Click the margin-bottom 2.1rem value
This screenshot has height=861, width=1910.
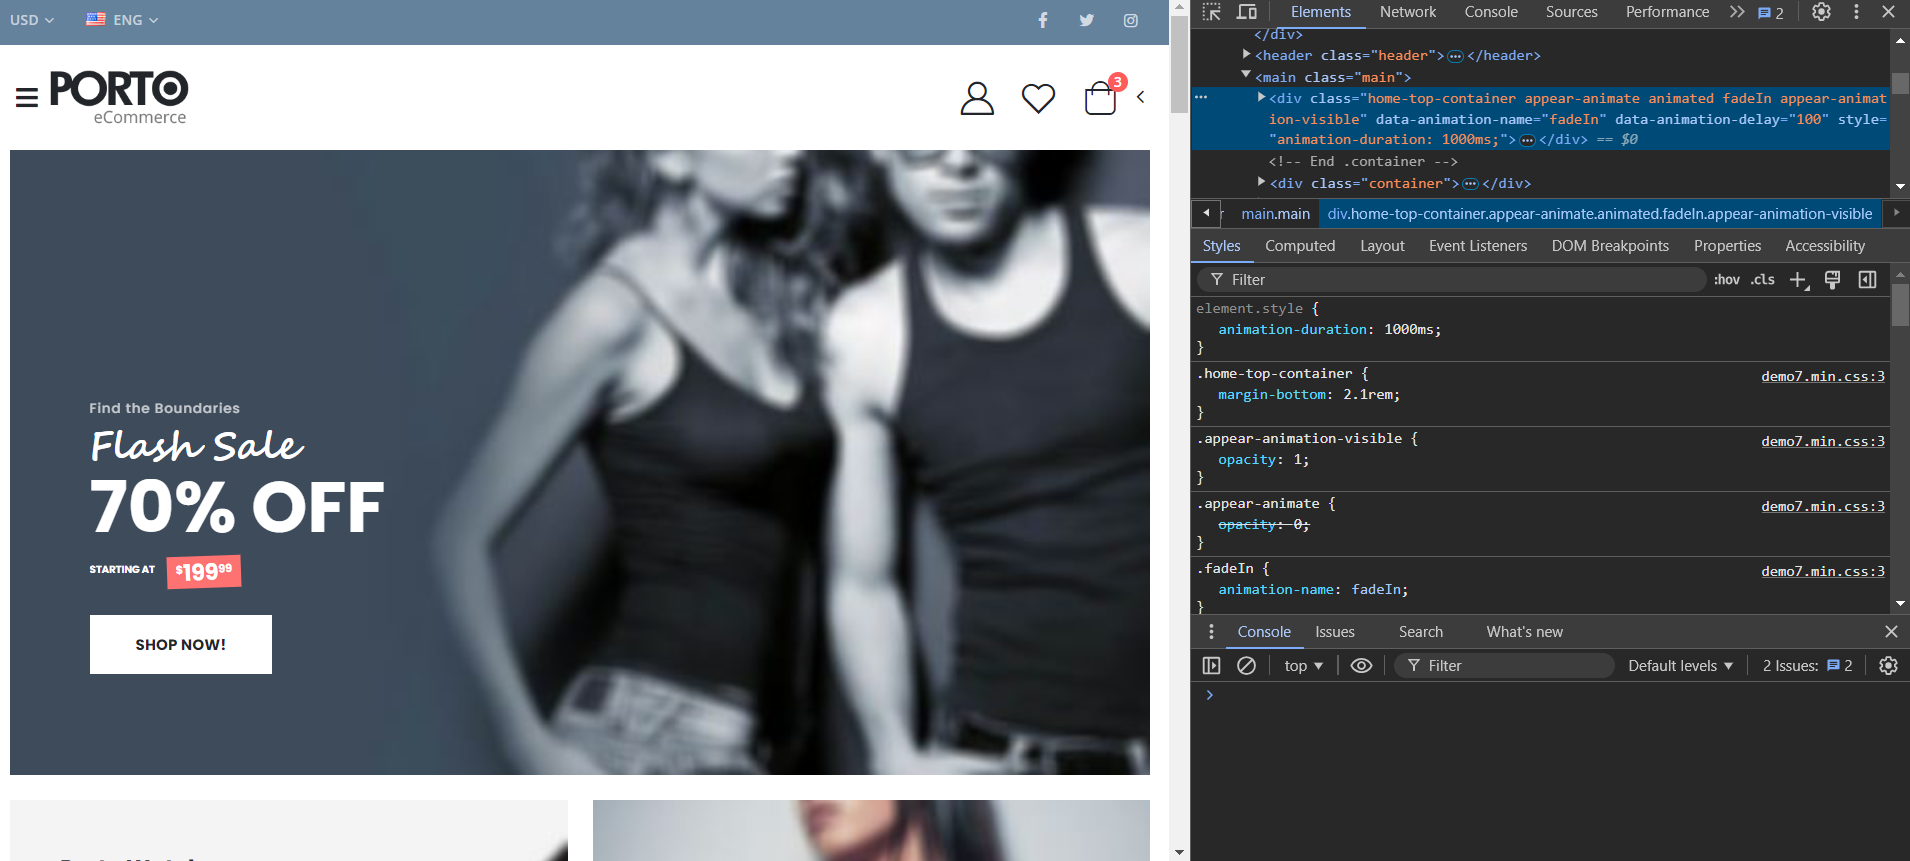tap(1369, 395)
